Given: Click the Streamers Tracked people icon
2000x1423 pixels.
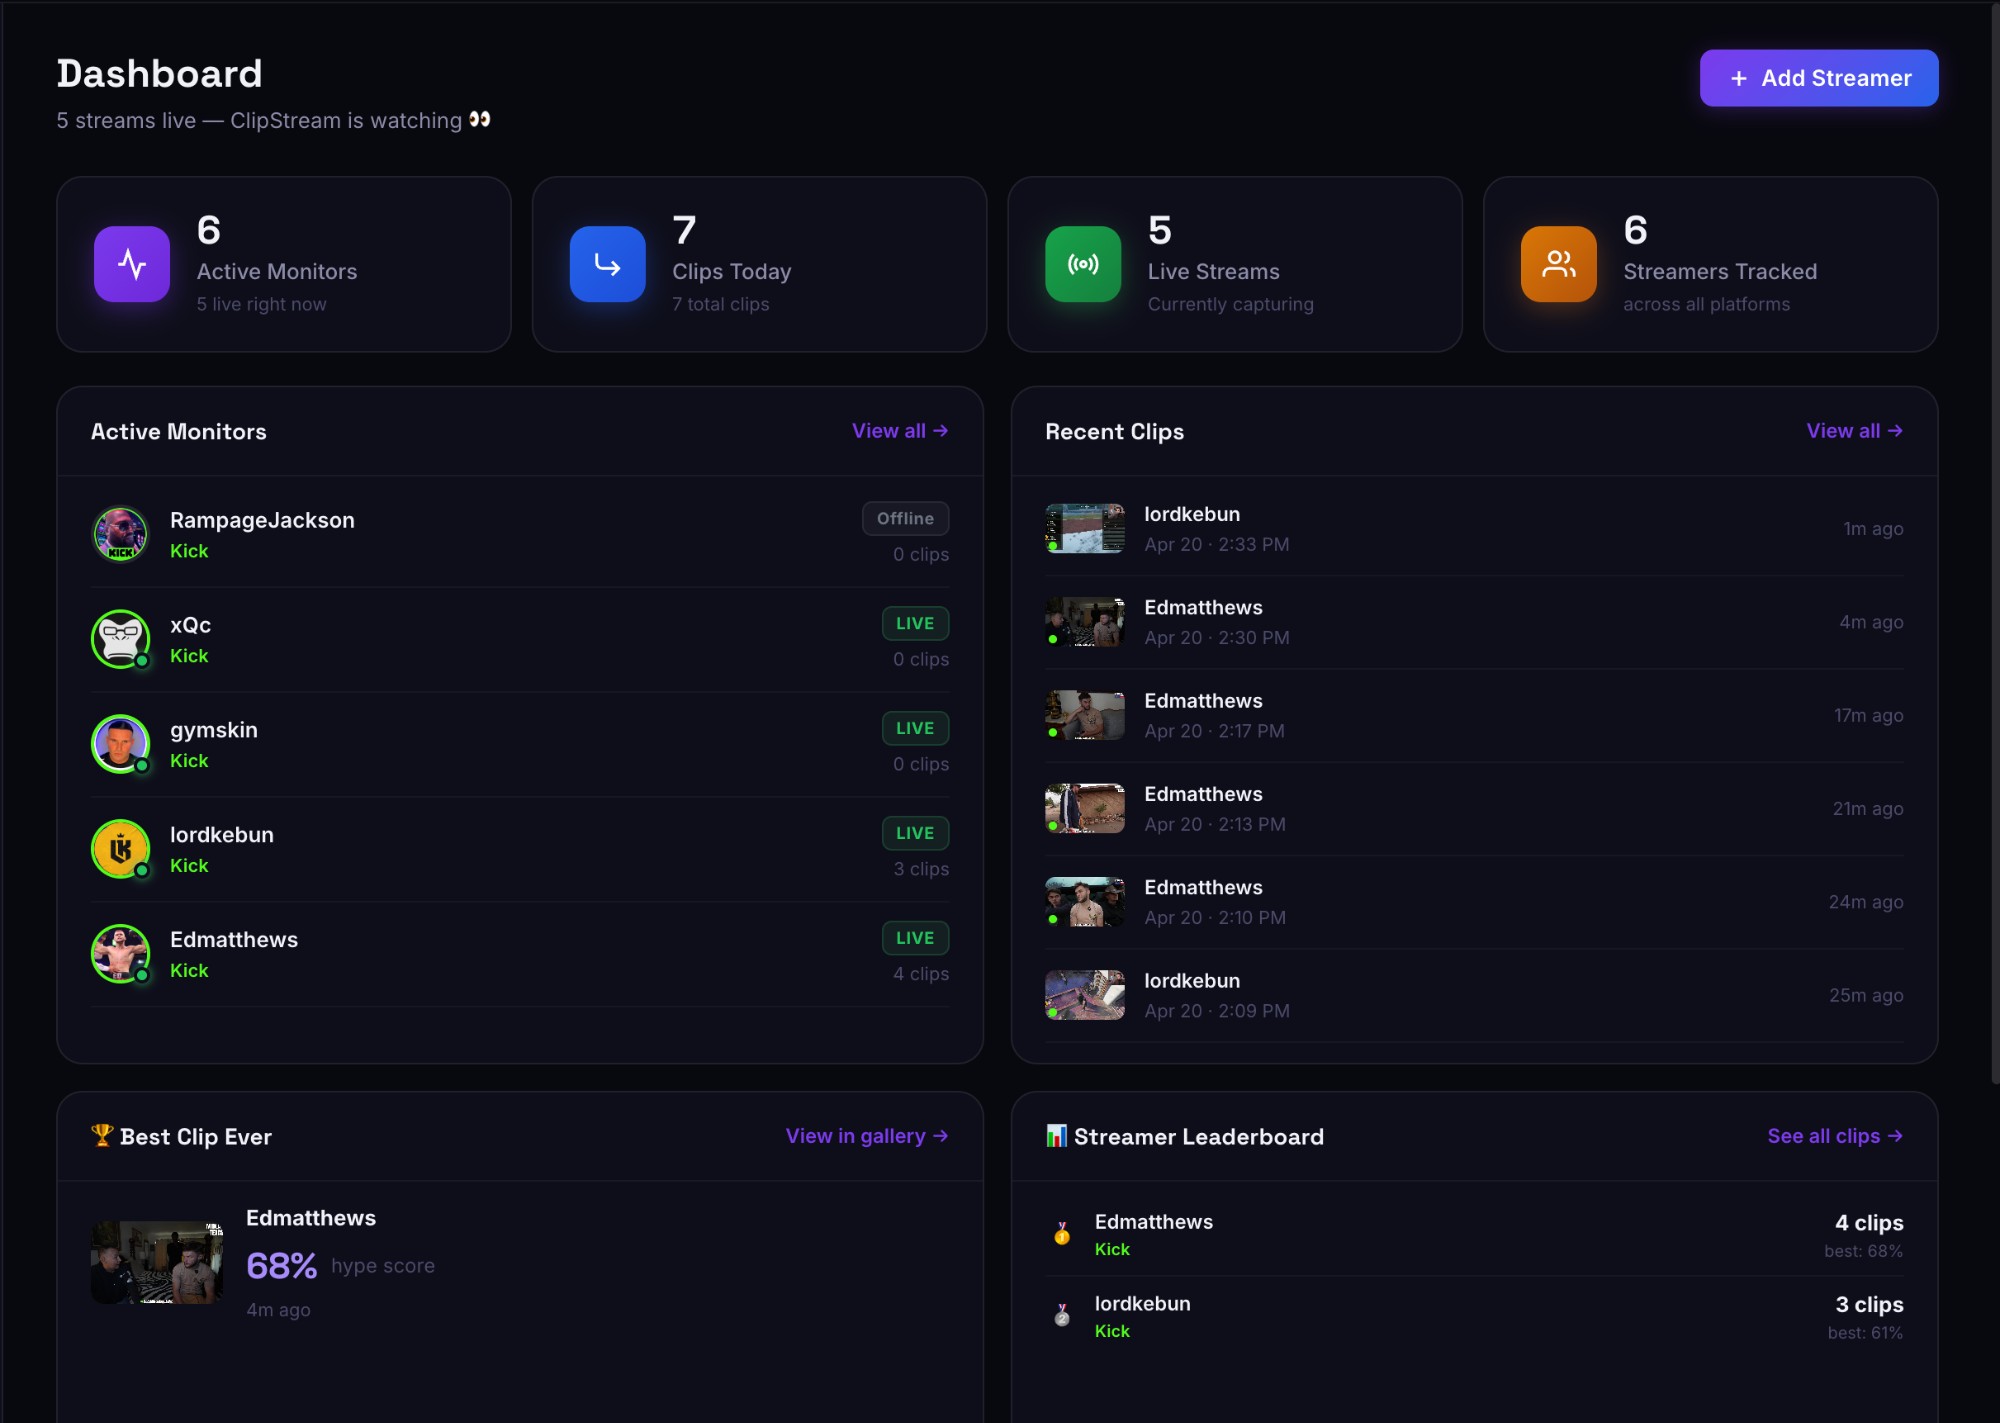Looking at the screenshot, I should (1557, 264).
